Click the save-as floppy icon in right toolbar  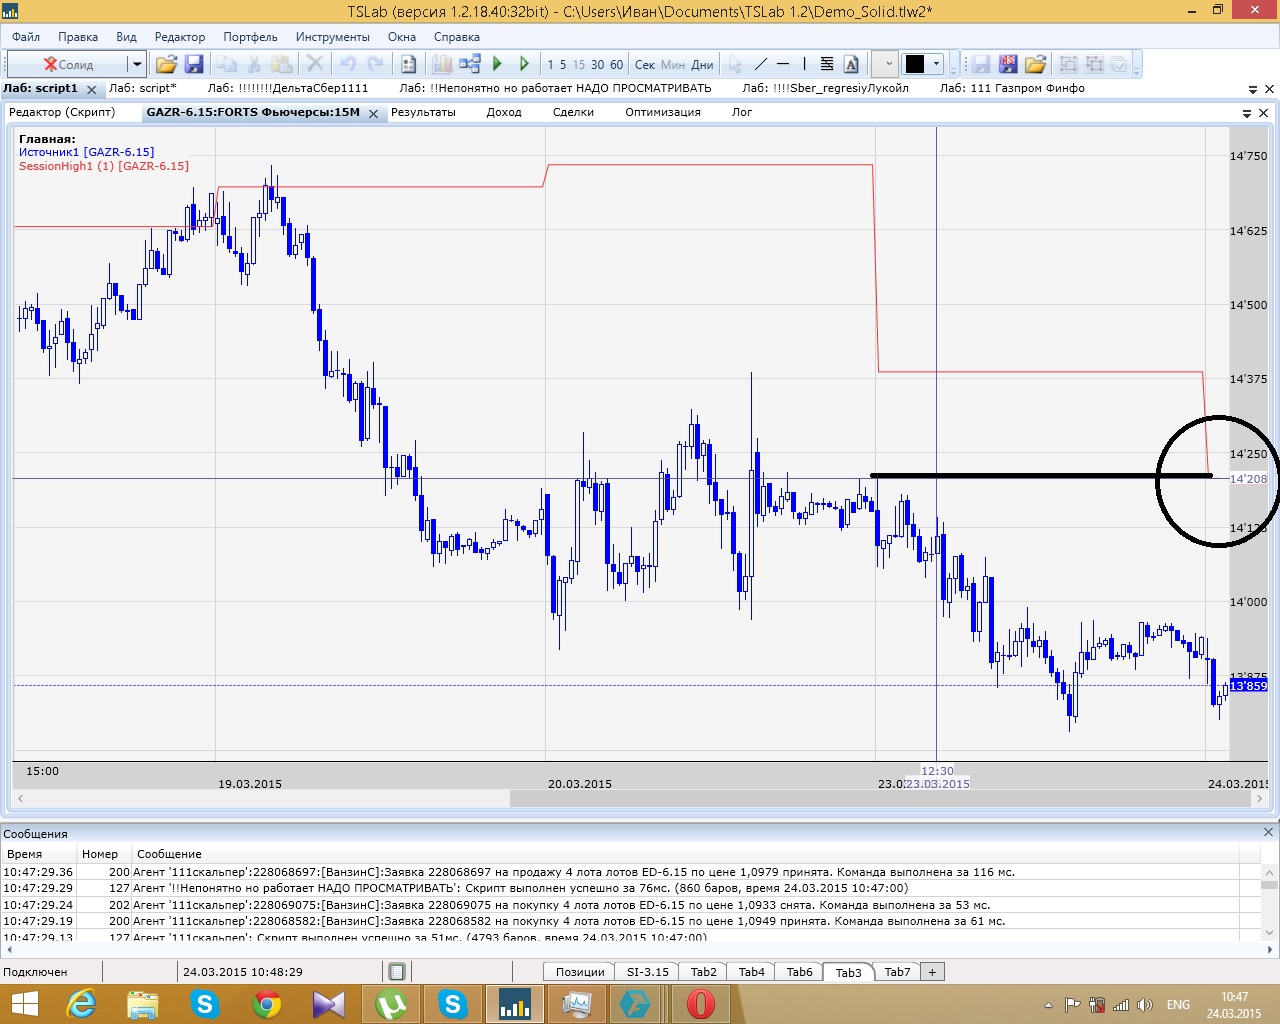click(1007, 64)
